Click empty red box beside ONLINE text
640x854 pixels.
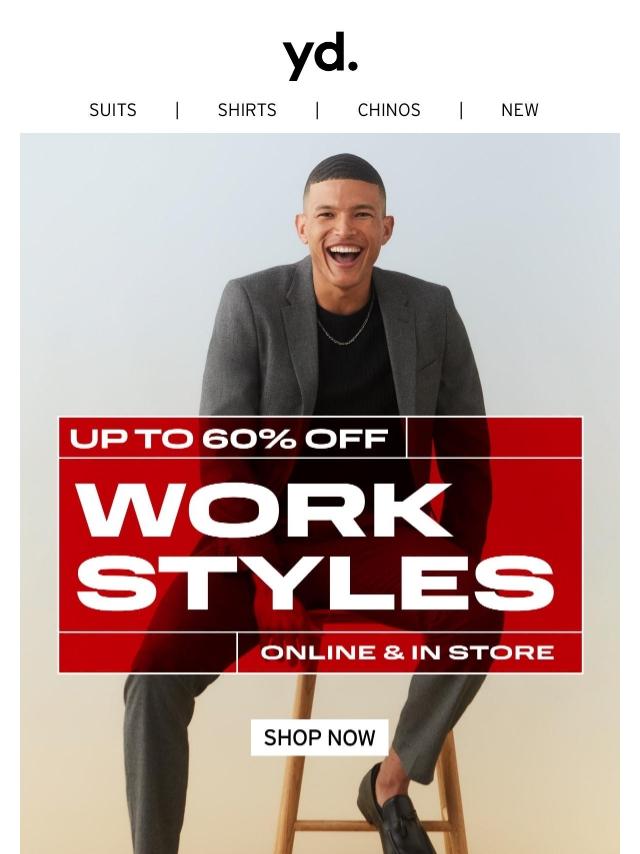click(148, 652)
